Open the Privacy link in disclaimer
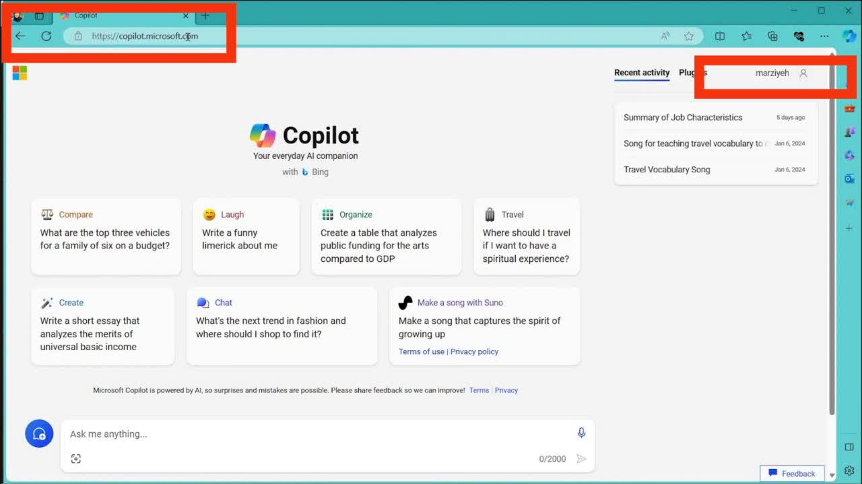The image size is (862, 484). tap(506, 390)
